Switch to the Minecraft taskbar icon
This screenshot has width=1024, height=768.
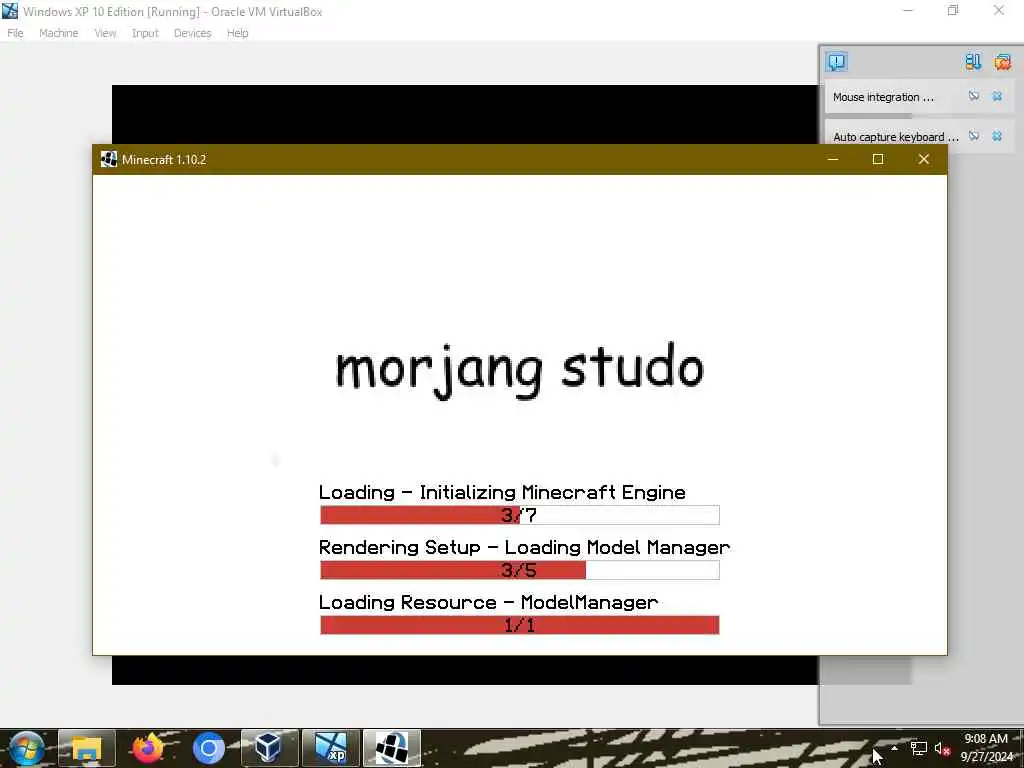click(x=392, y=748)
